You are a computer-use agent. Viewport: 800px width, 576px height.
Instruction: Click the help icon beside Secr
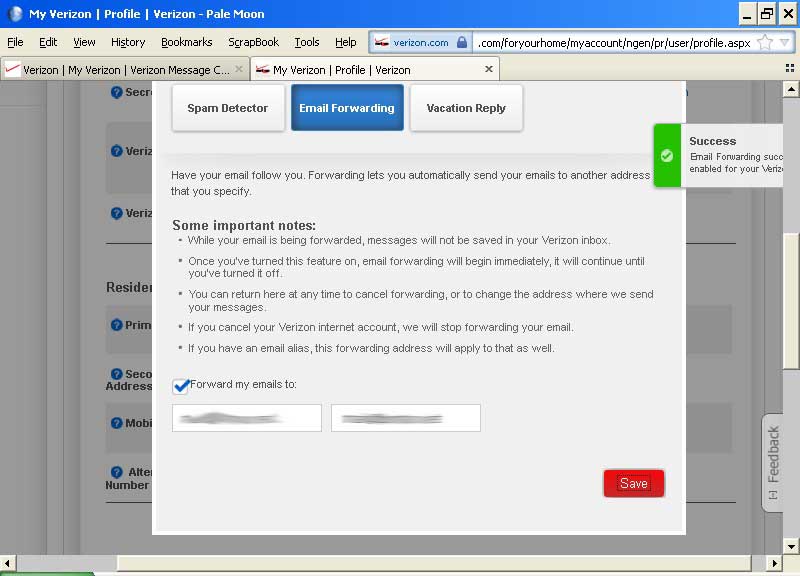[116, 92]
